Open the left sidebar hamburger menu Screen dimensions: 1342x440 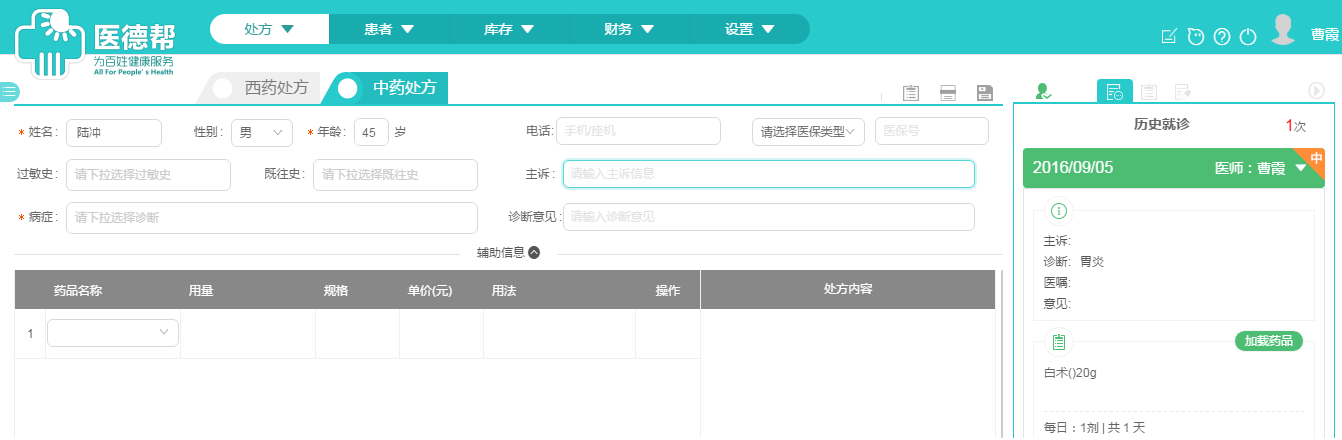(x=9, y=91)
